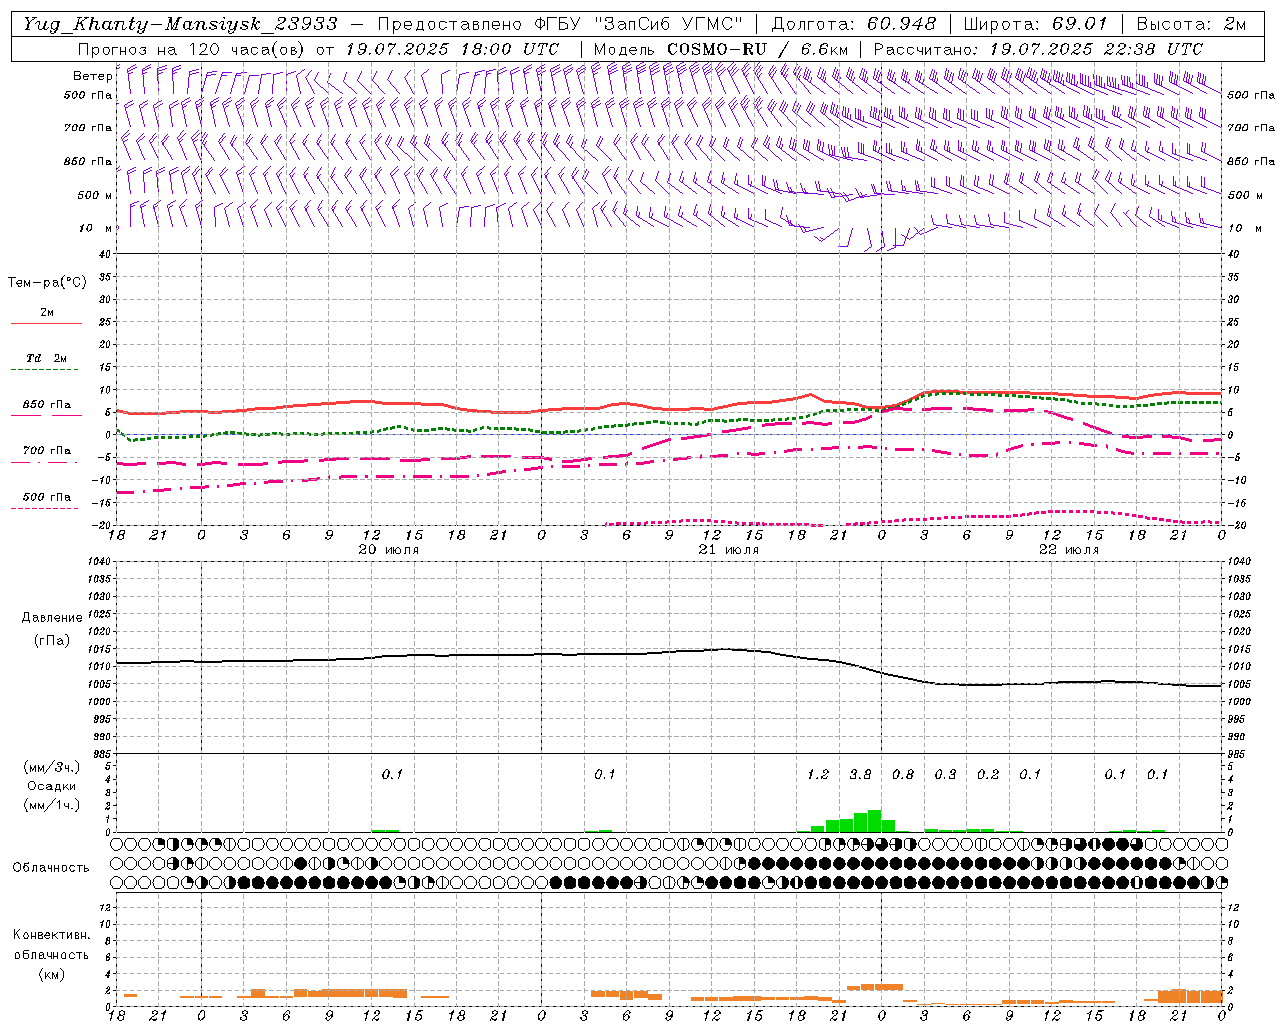Click the red line sample under the 2м legend
Viewport: 1280px width, 1024px height.
pyautogui.click(x=46, y=323)
